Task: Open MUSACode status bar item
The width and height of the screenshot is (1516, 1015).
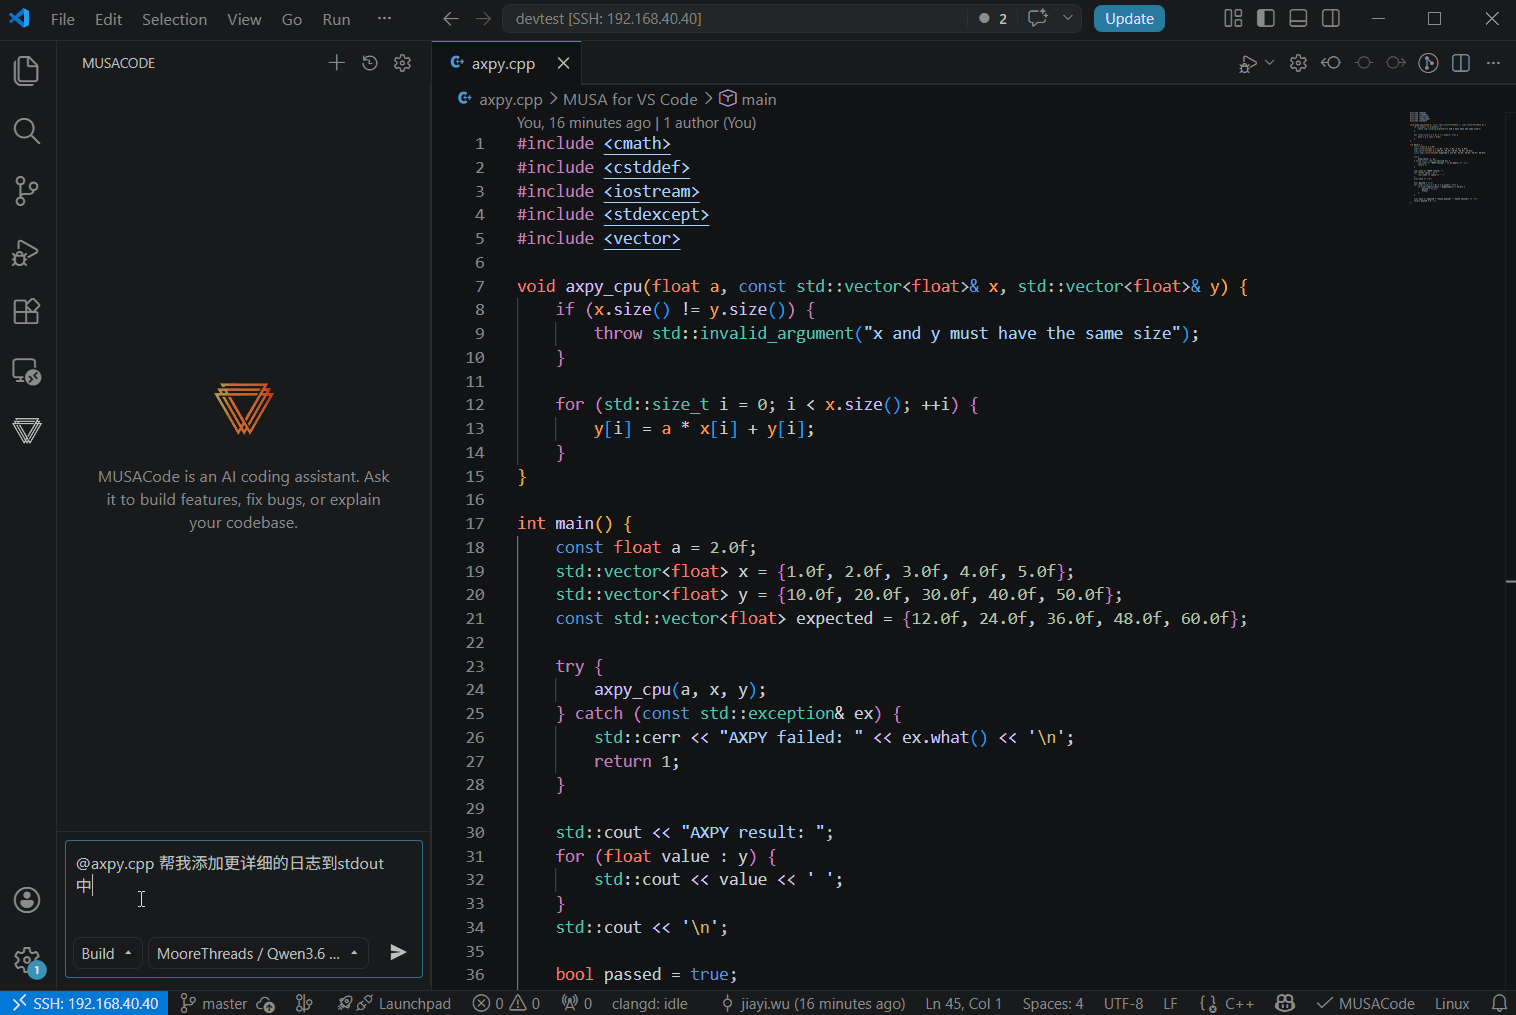Action: [x=1366, y=1003]
